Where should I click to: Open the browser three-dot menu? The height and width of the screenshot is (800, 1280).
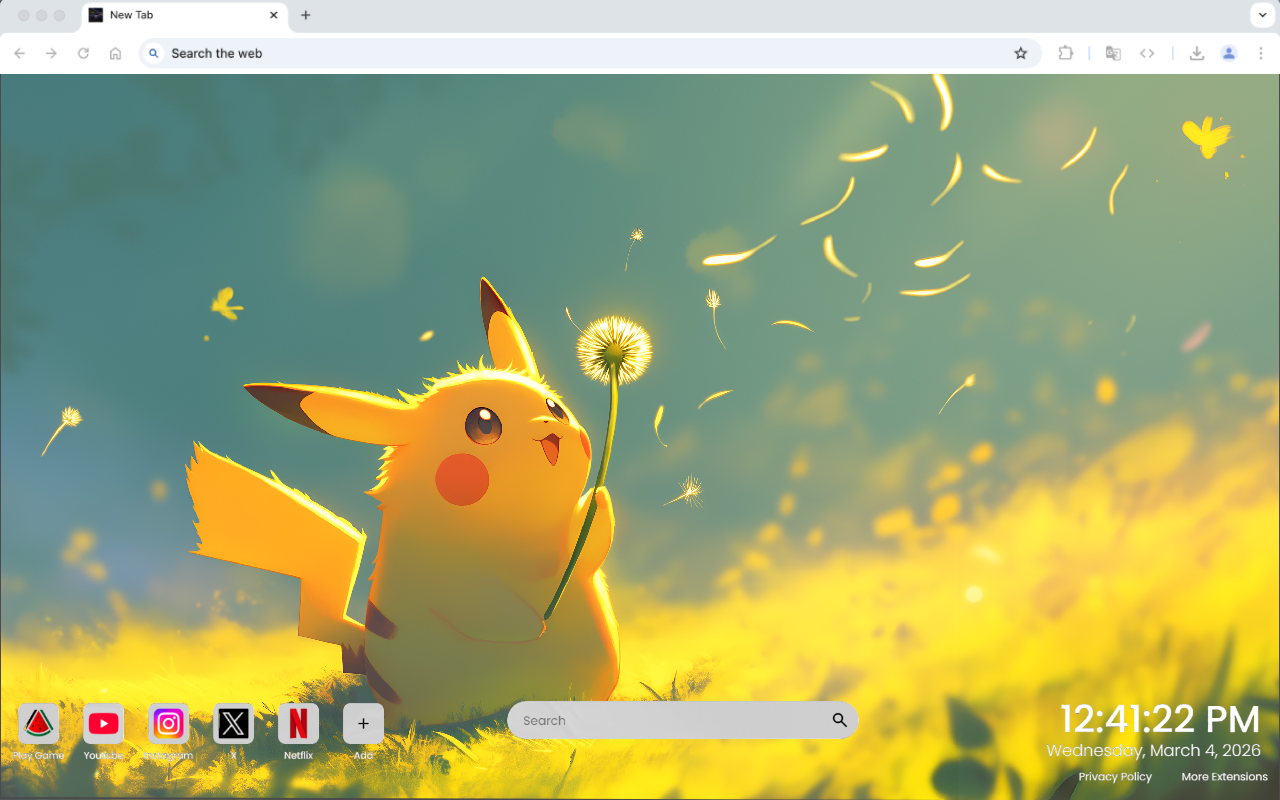1261,53
